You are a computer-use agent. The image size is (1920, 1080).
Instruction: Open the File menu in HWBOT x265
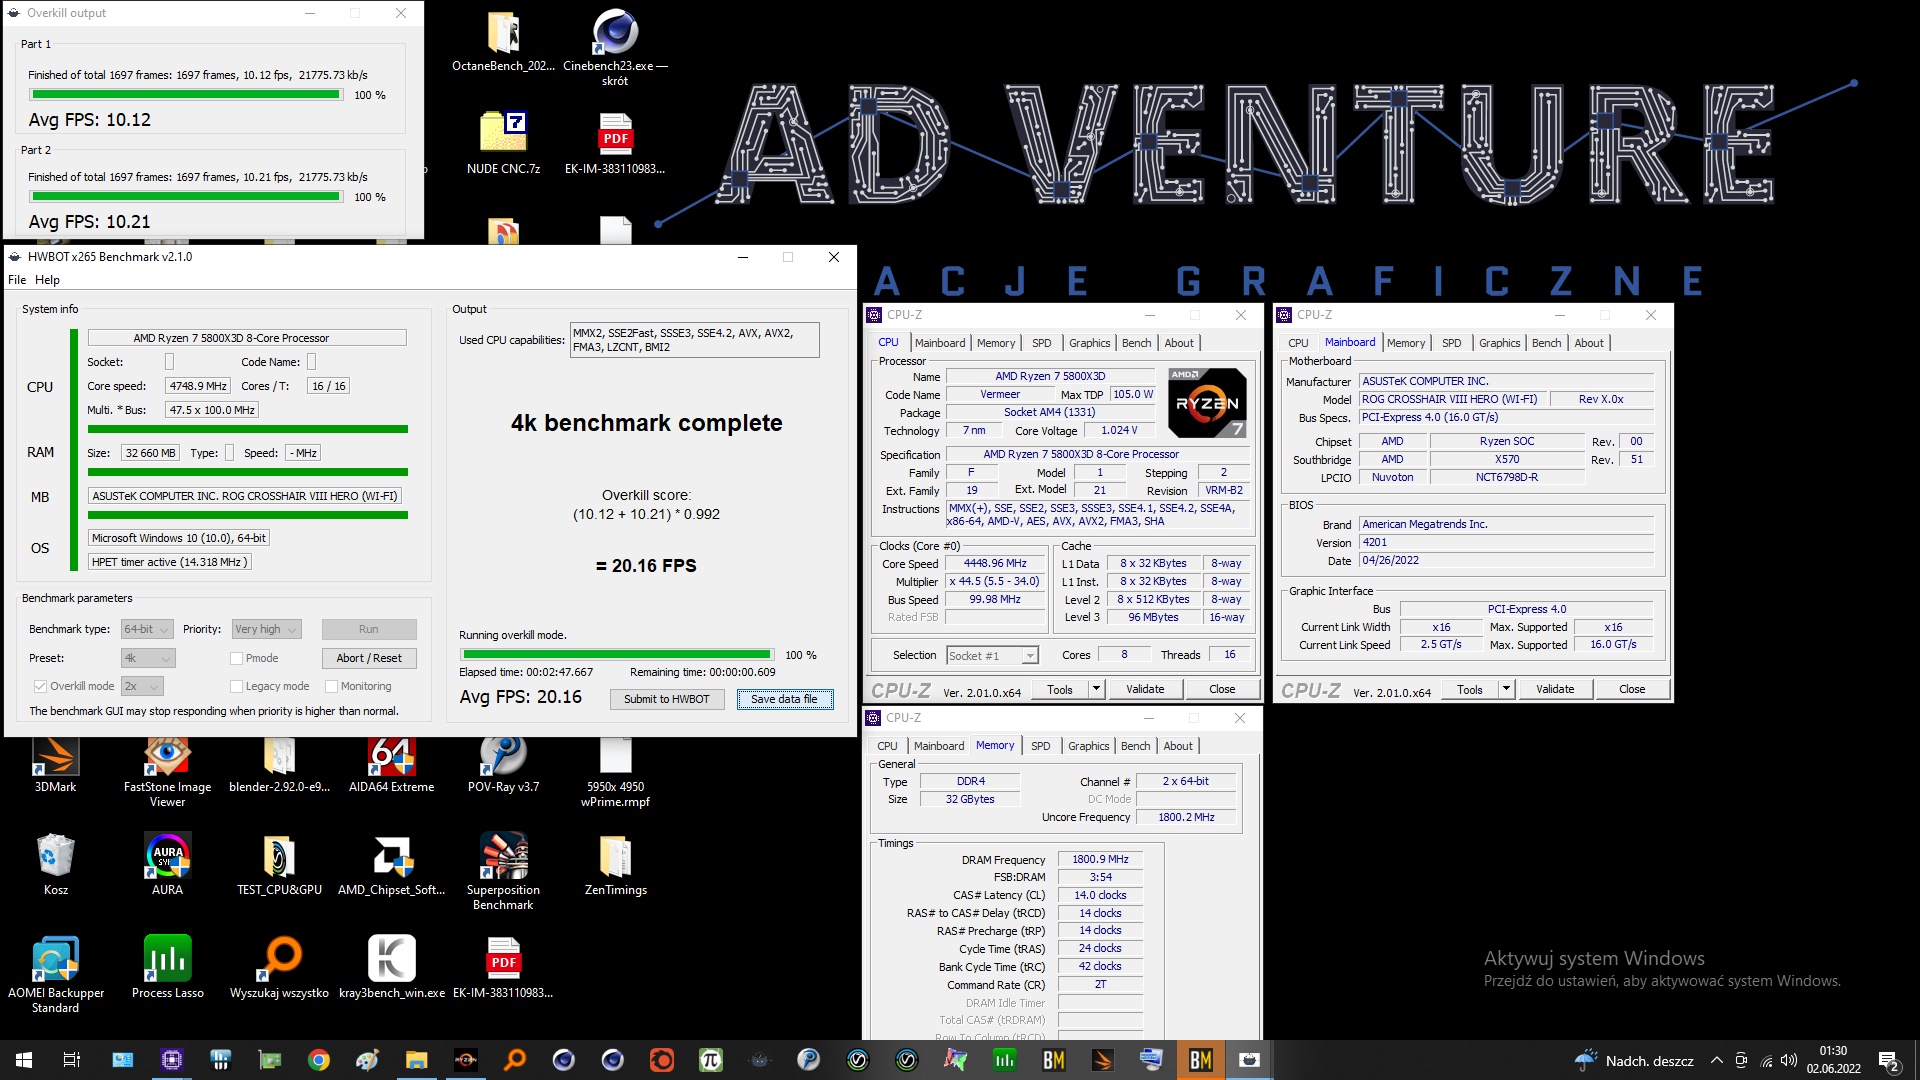tap(17, 280)
